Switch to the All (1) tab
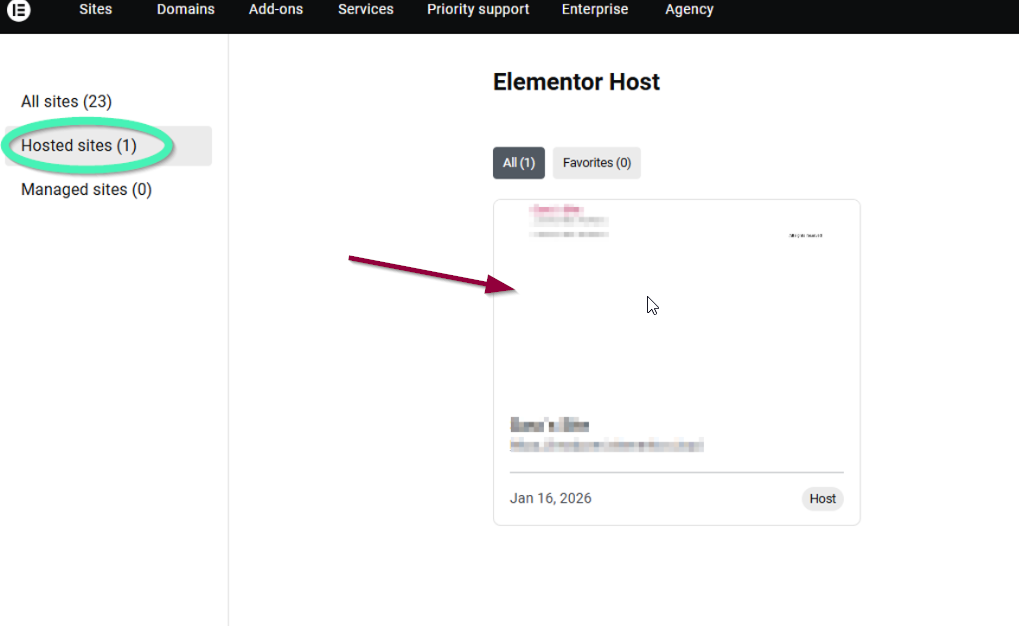The height and width of the screenshot is (626, 1019). point(519,163)
